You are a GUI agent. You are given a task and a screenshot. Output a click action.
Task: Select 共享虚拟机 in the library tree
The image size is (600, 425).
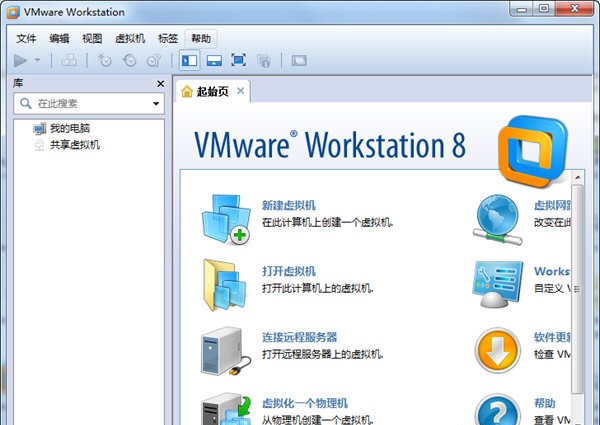pos(74,144)
